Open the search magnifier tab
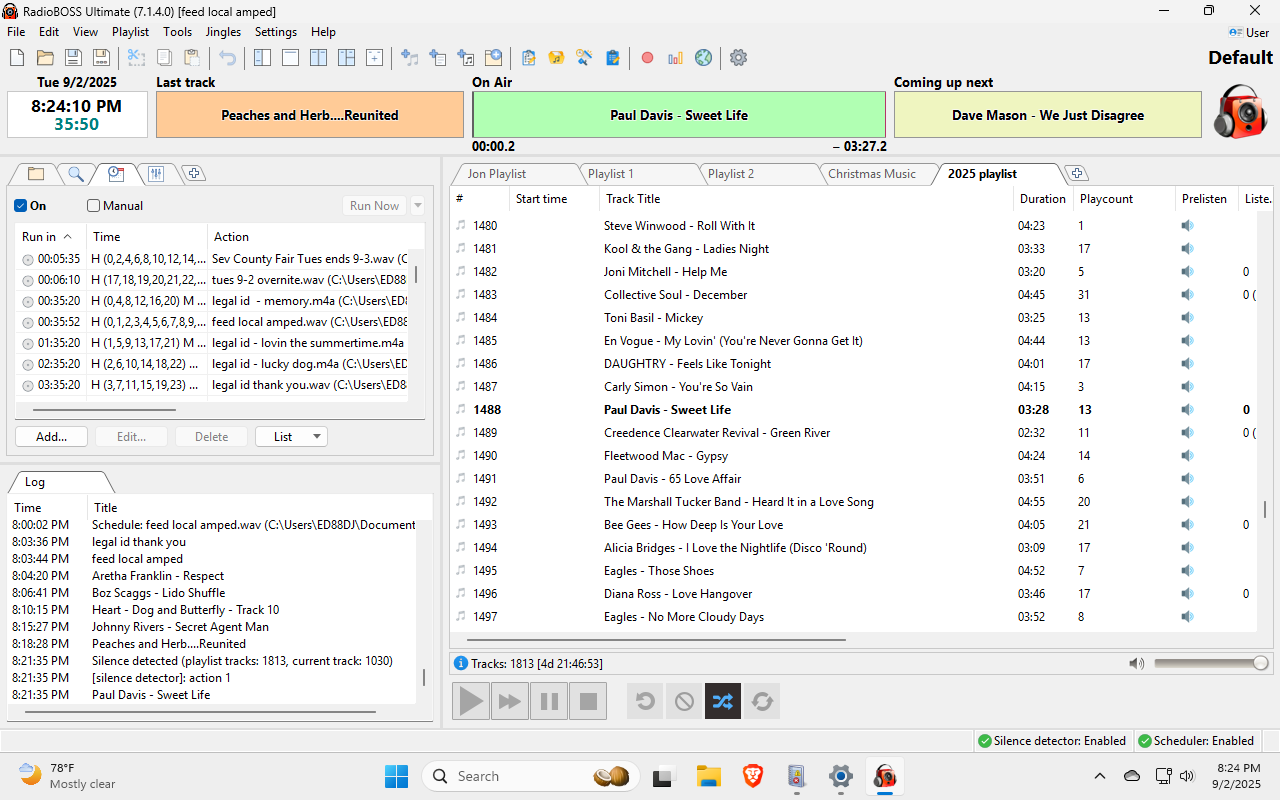The width and height of the screenshot is (1280, 800). 76,174
